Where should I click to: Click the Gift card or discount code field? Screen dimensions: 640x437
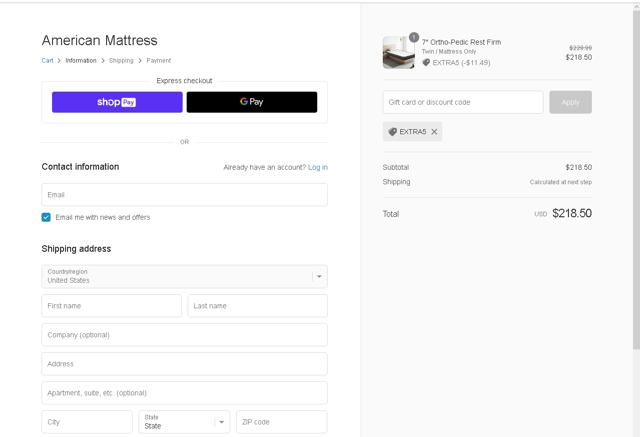click(463, 102)
